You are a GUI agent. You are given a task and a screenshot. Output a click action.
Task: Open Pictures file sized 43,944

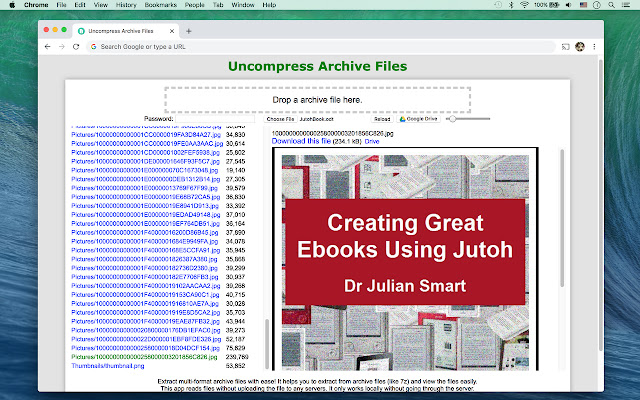click(146, 322)
